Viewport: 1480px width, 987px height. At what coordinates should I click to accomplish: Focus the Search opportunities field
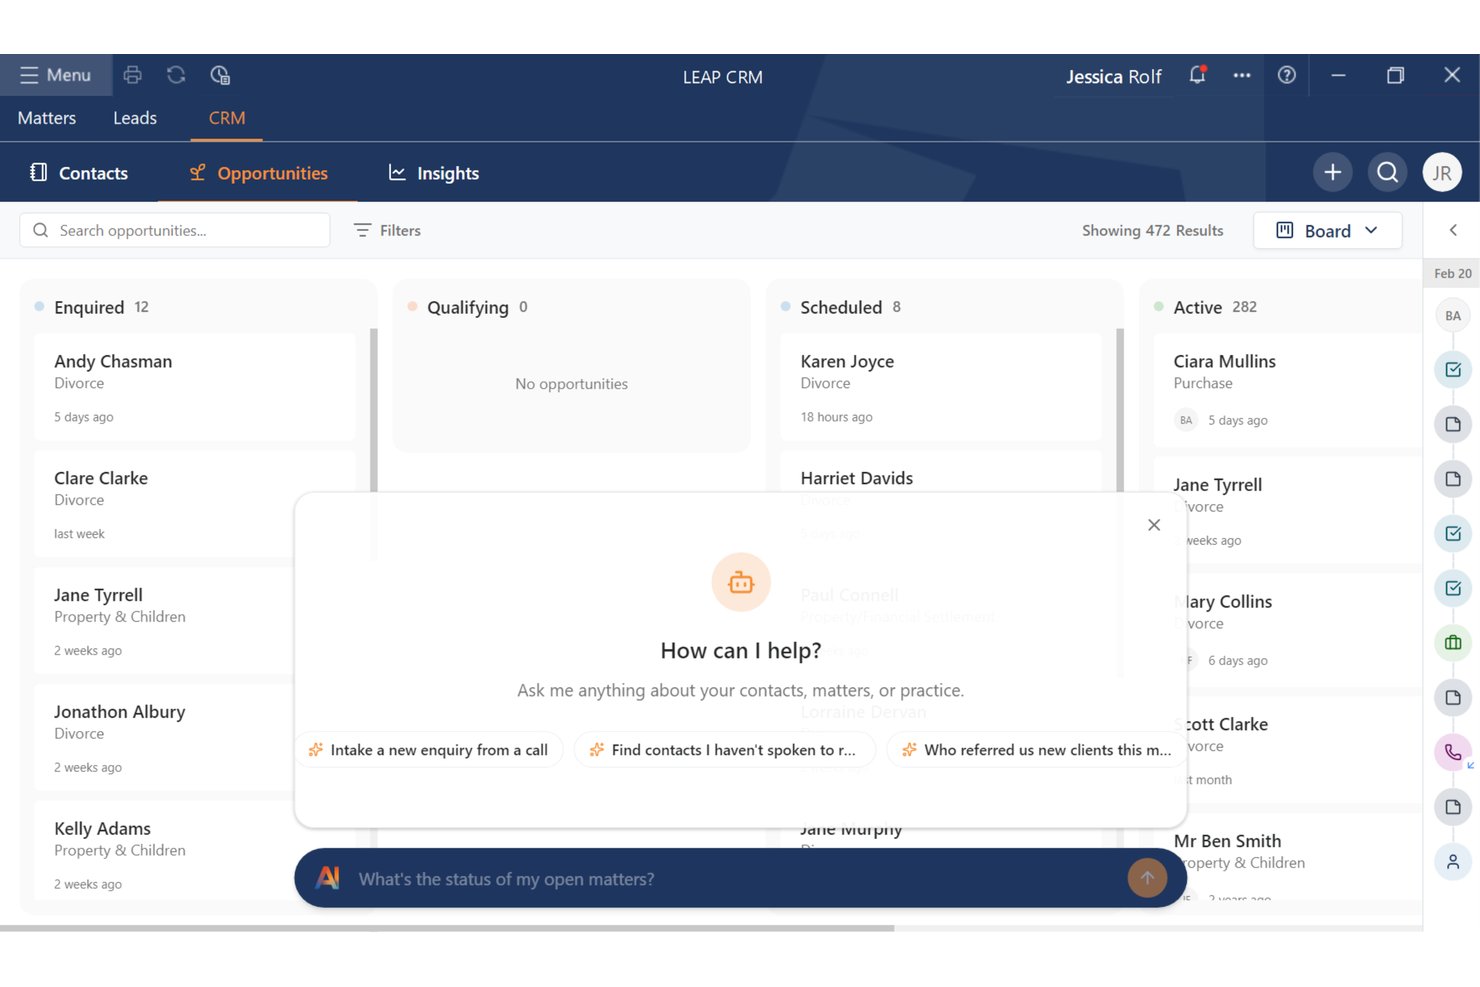tap(175, 230)
